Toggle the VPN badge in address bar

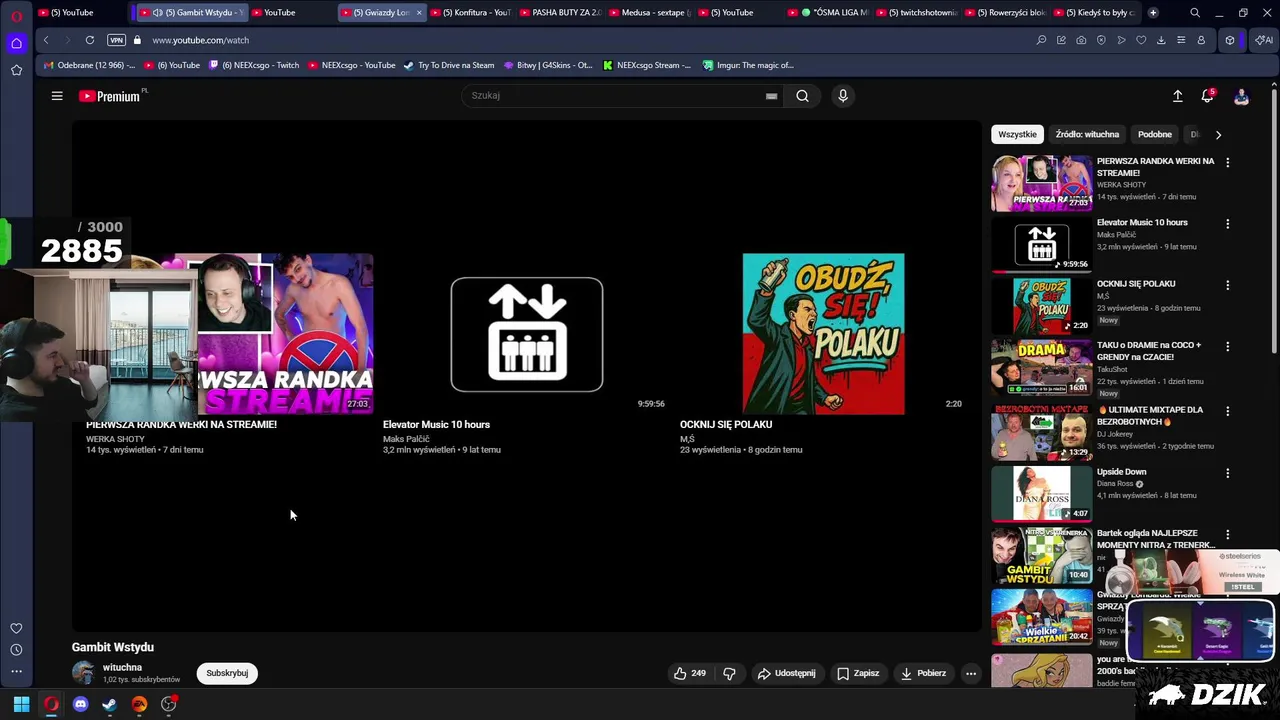(x=117, y=40)
